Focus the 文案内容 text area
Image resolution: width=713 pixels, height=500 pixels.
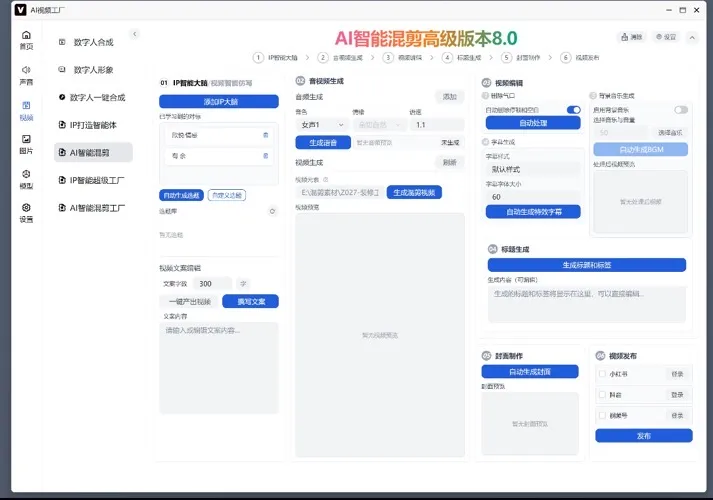219,368
